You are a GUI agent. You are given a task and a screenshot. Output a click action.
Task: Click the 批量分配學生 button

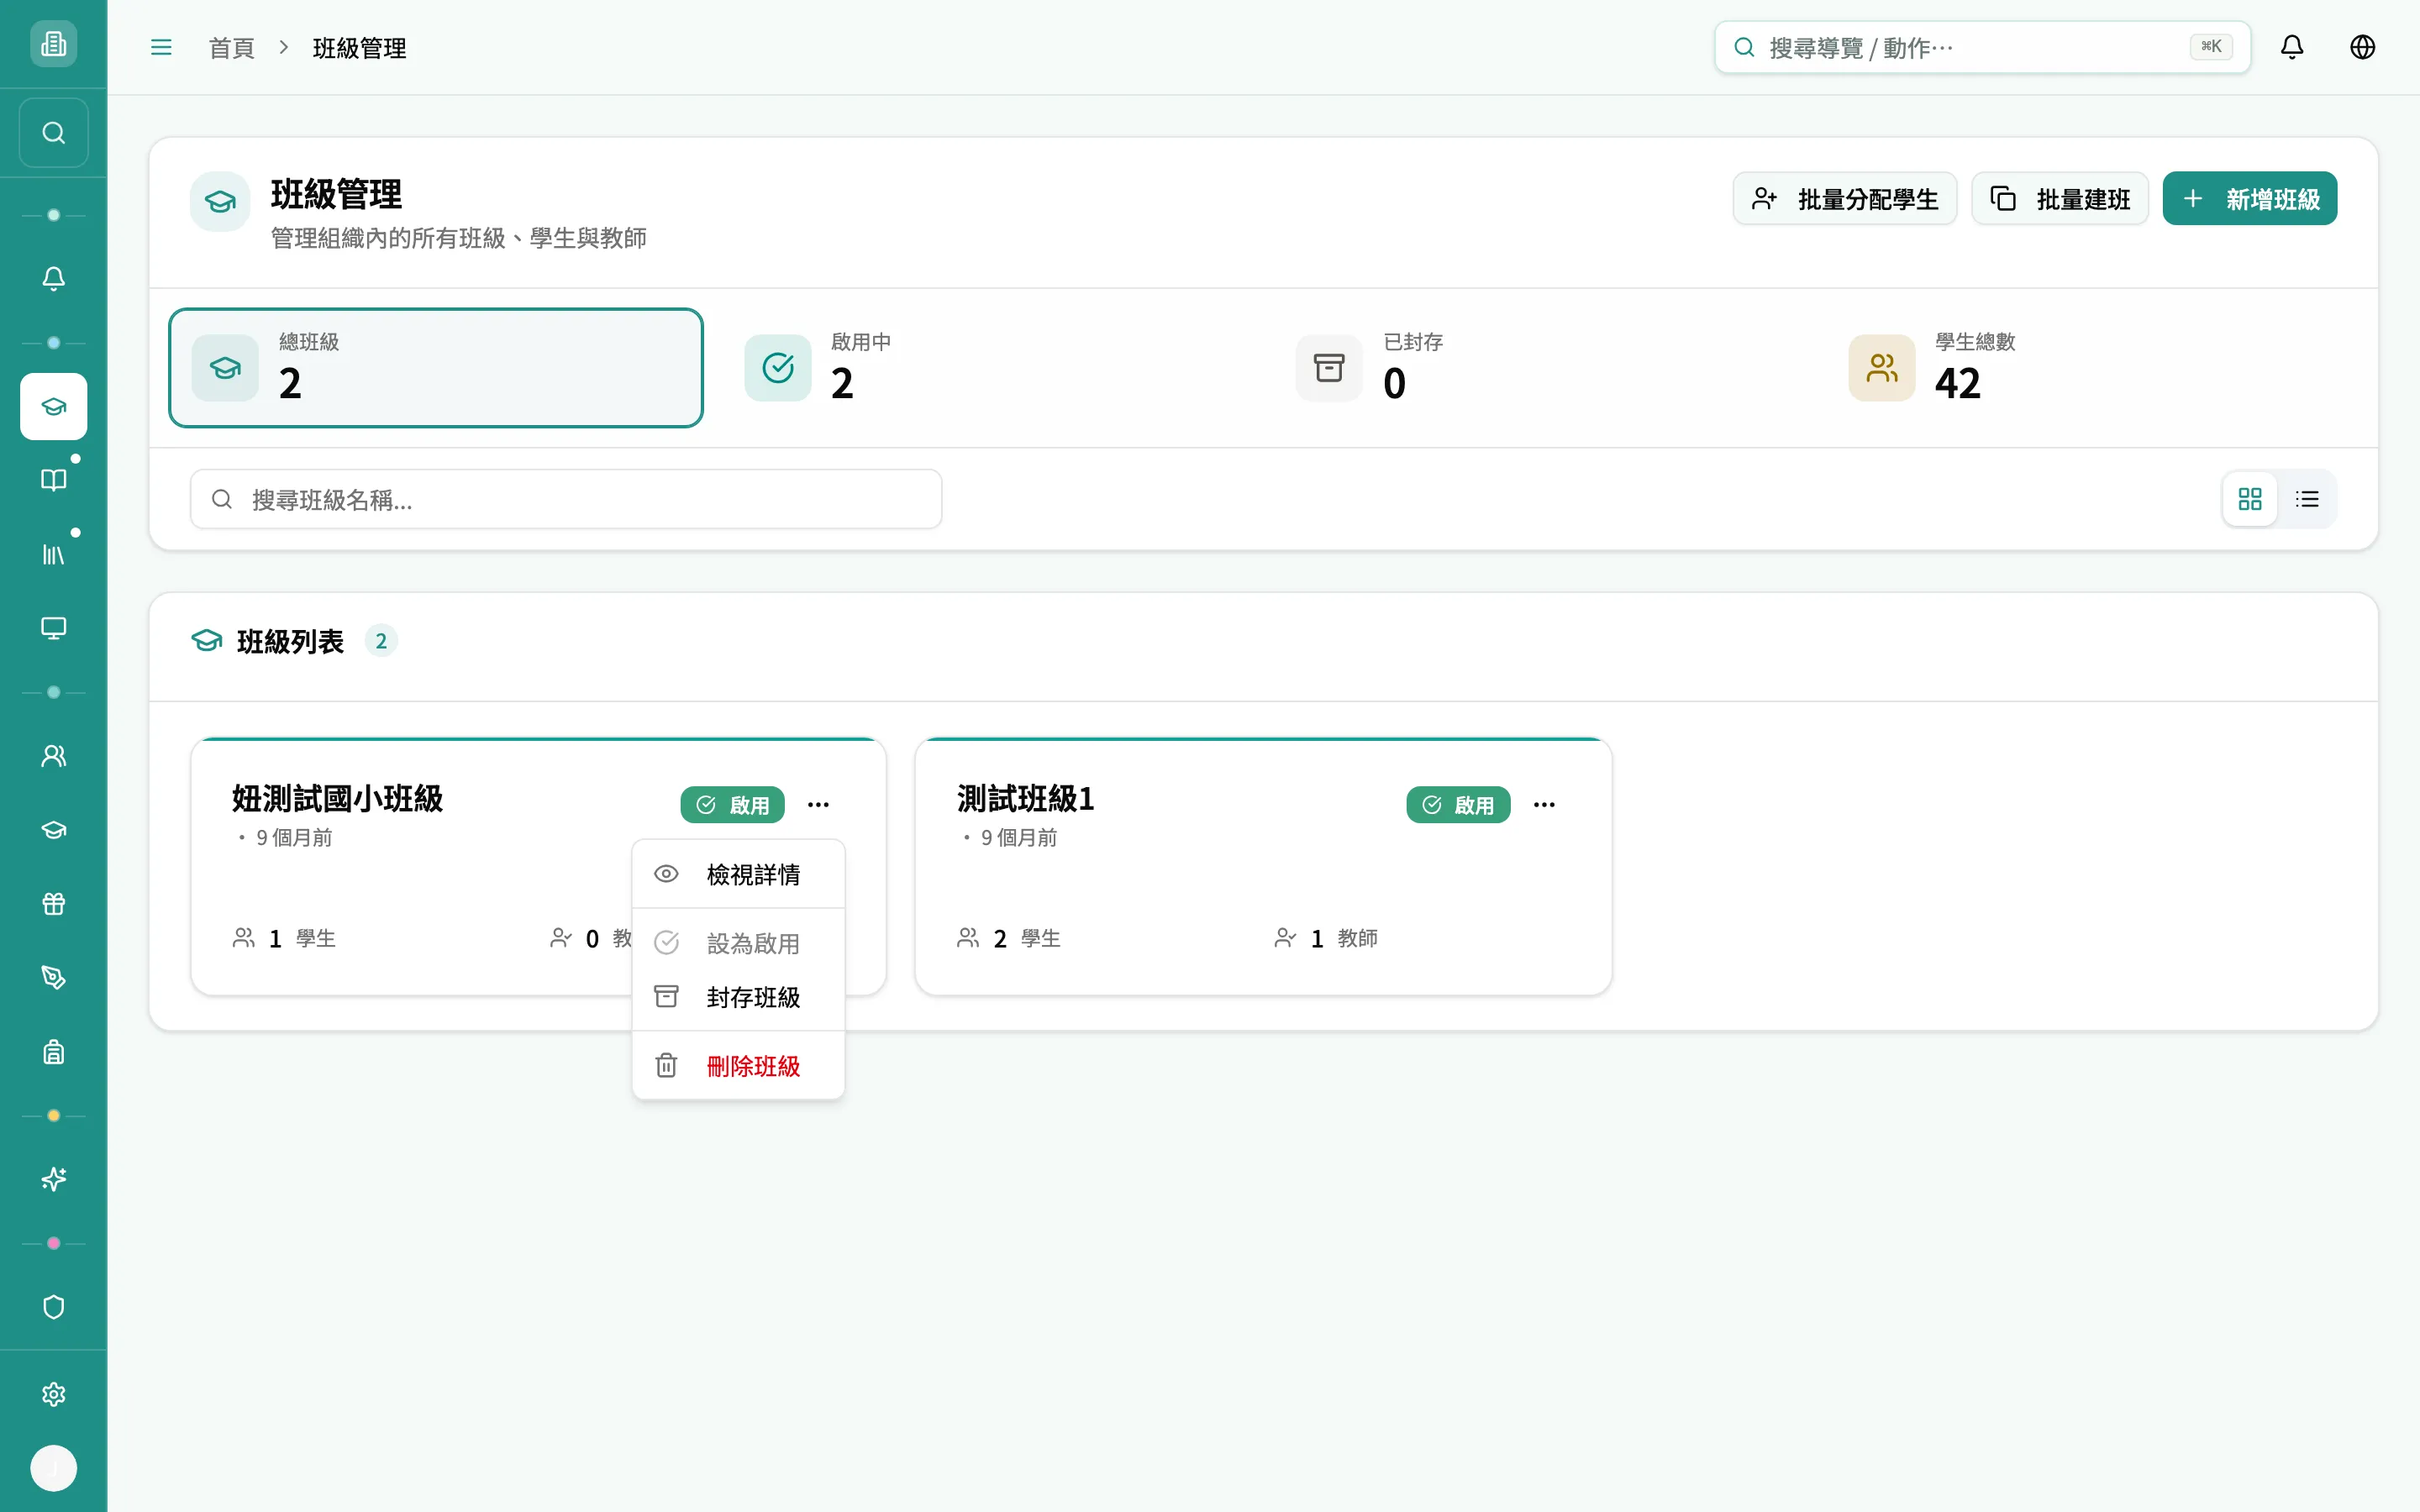(x=1845, y=199)
